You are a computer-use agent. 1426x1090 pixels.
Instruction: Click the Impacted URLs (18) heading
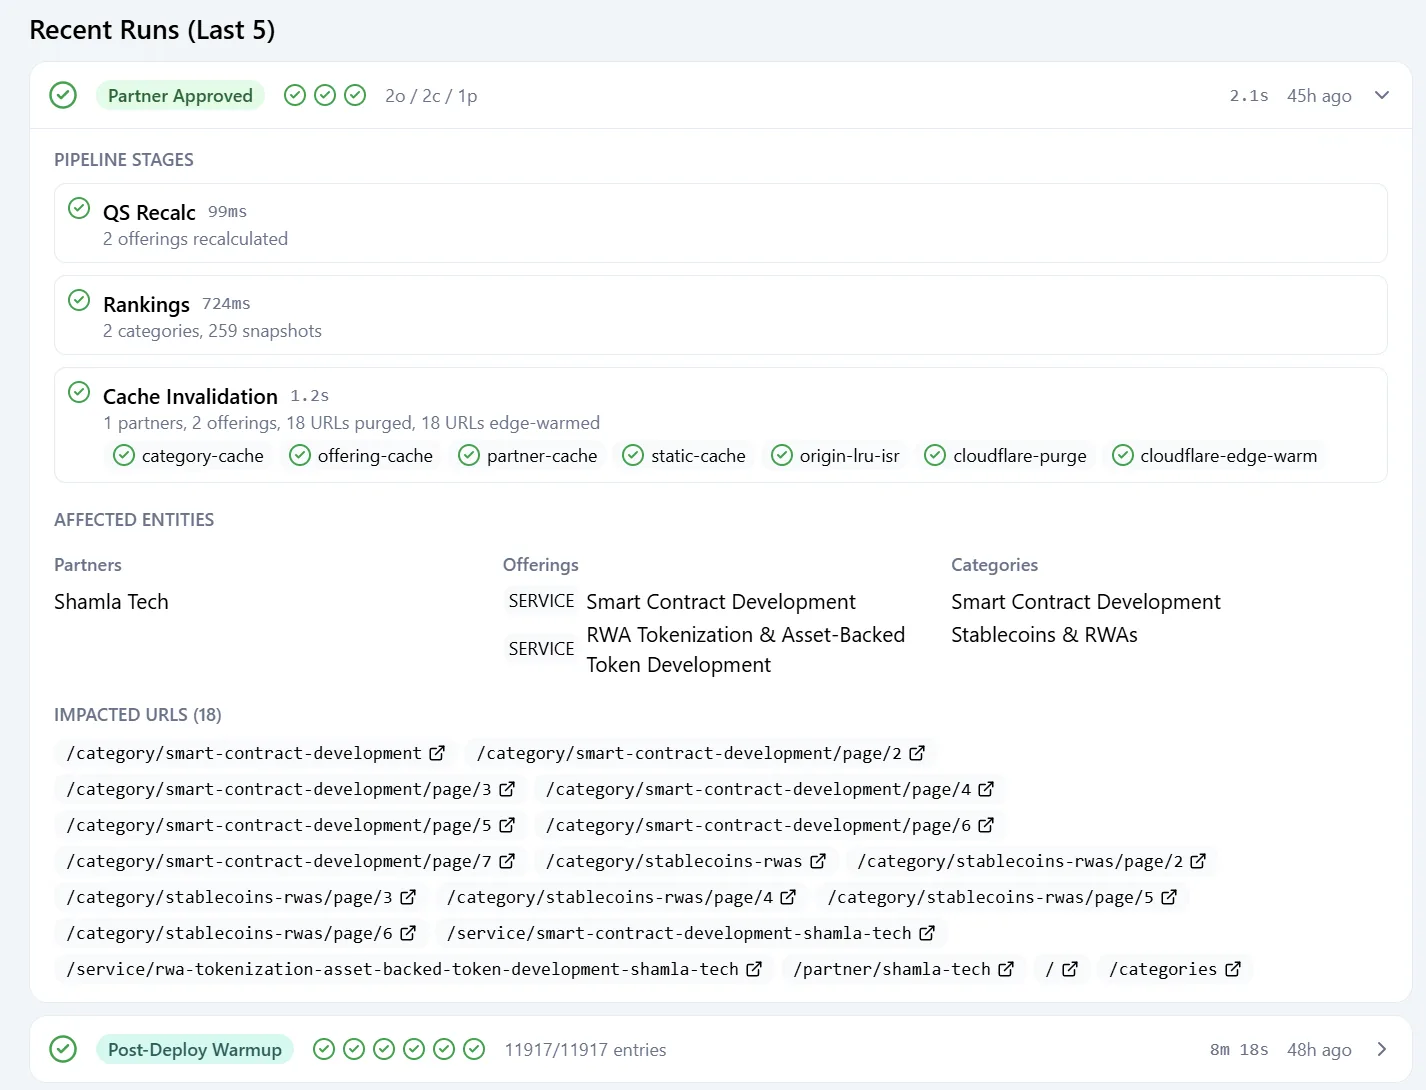[x=138, y=714]
